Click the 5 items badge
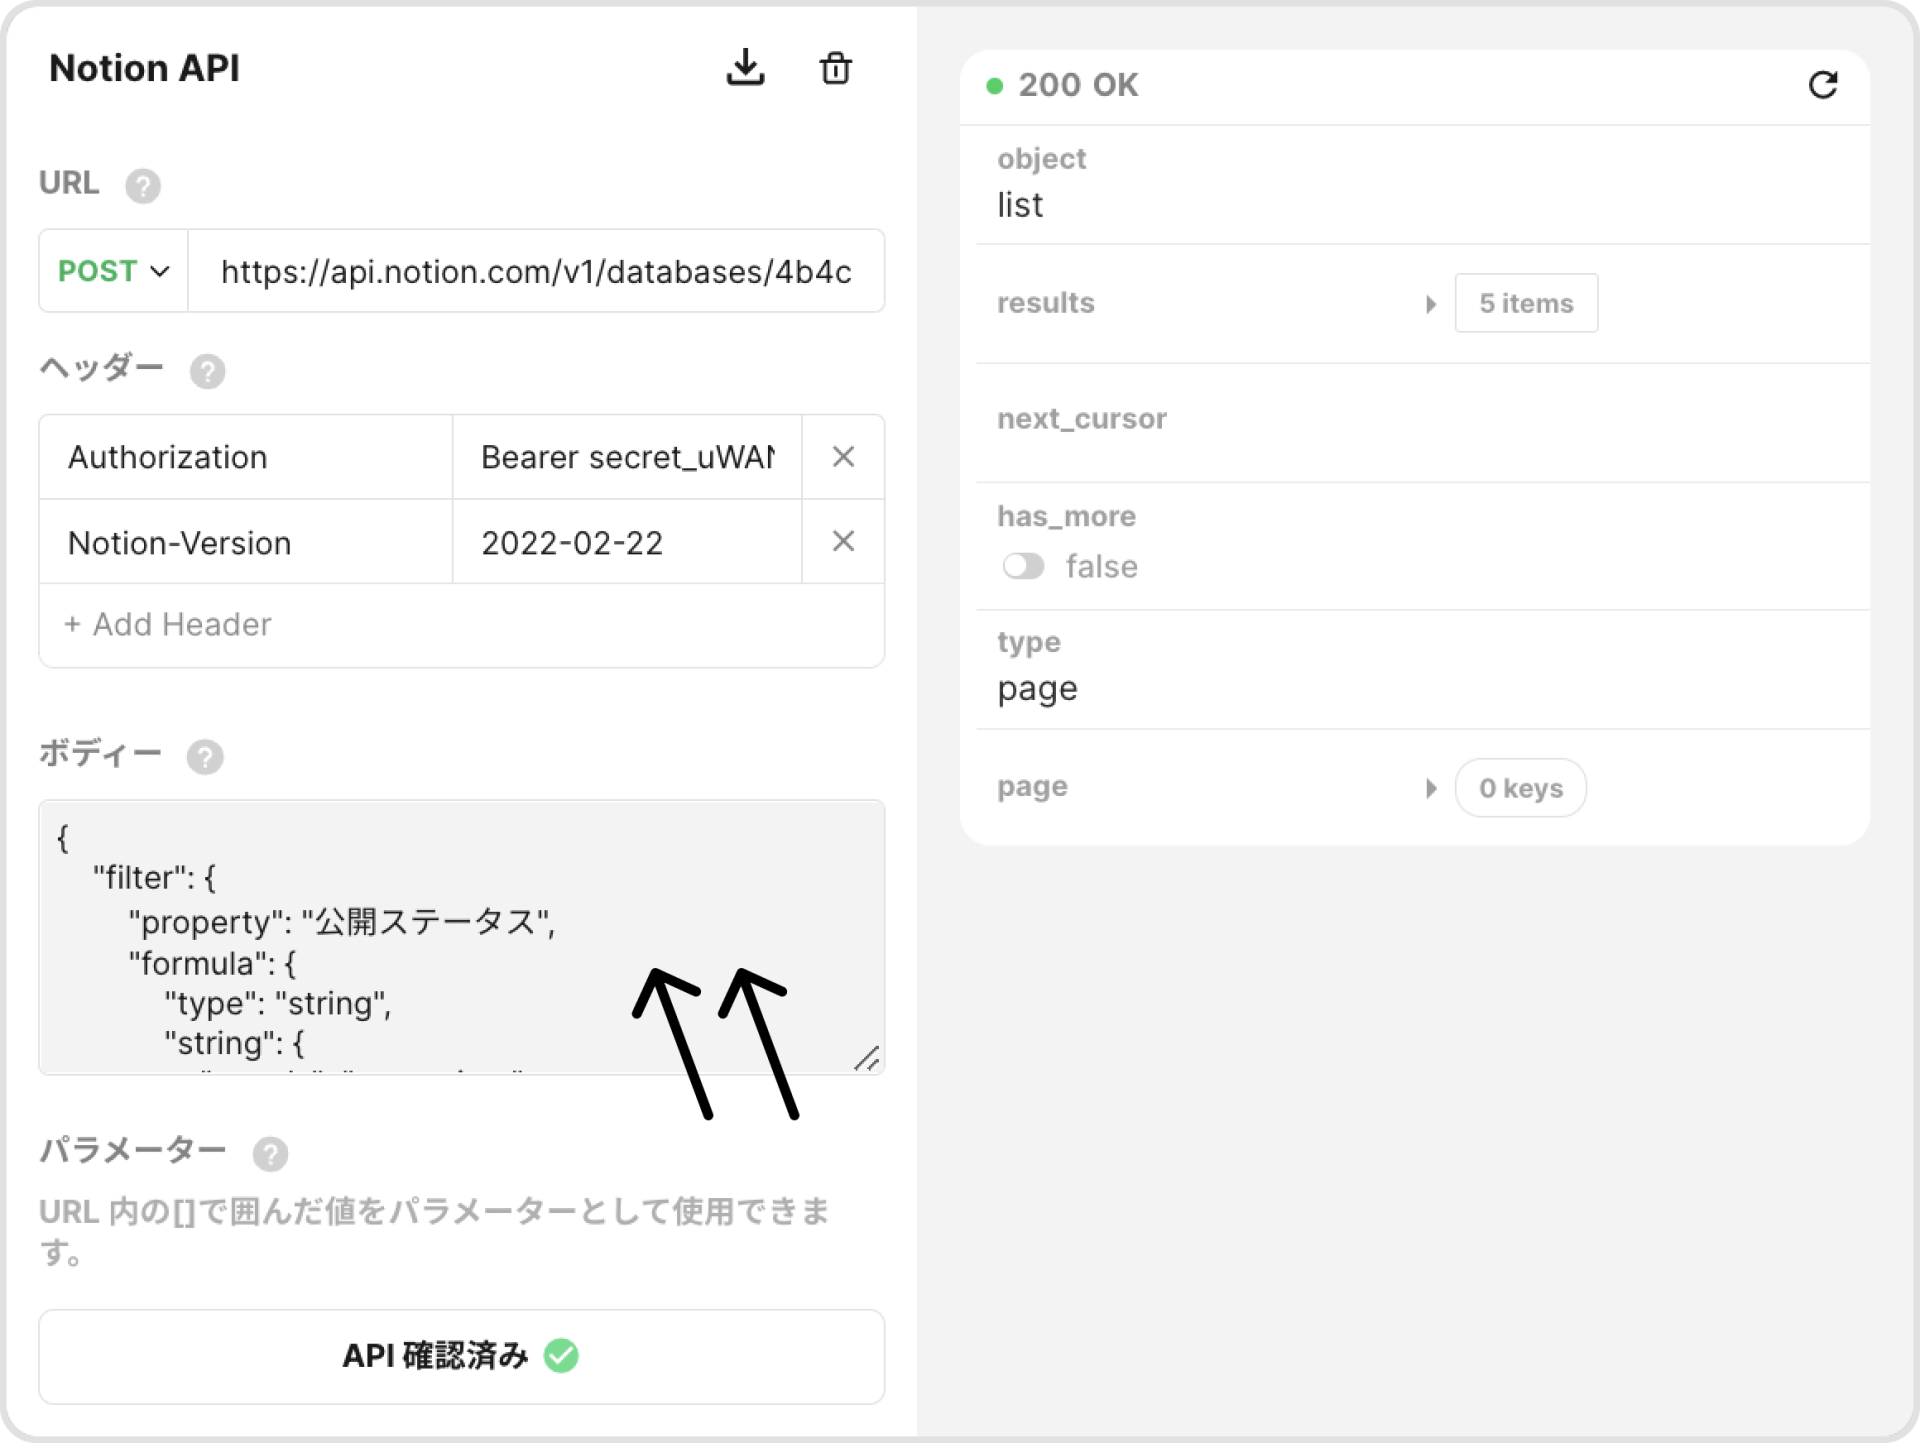Screen dimensions: 1920x1443 [x=1526, y=303]
